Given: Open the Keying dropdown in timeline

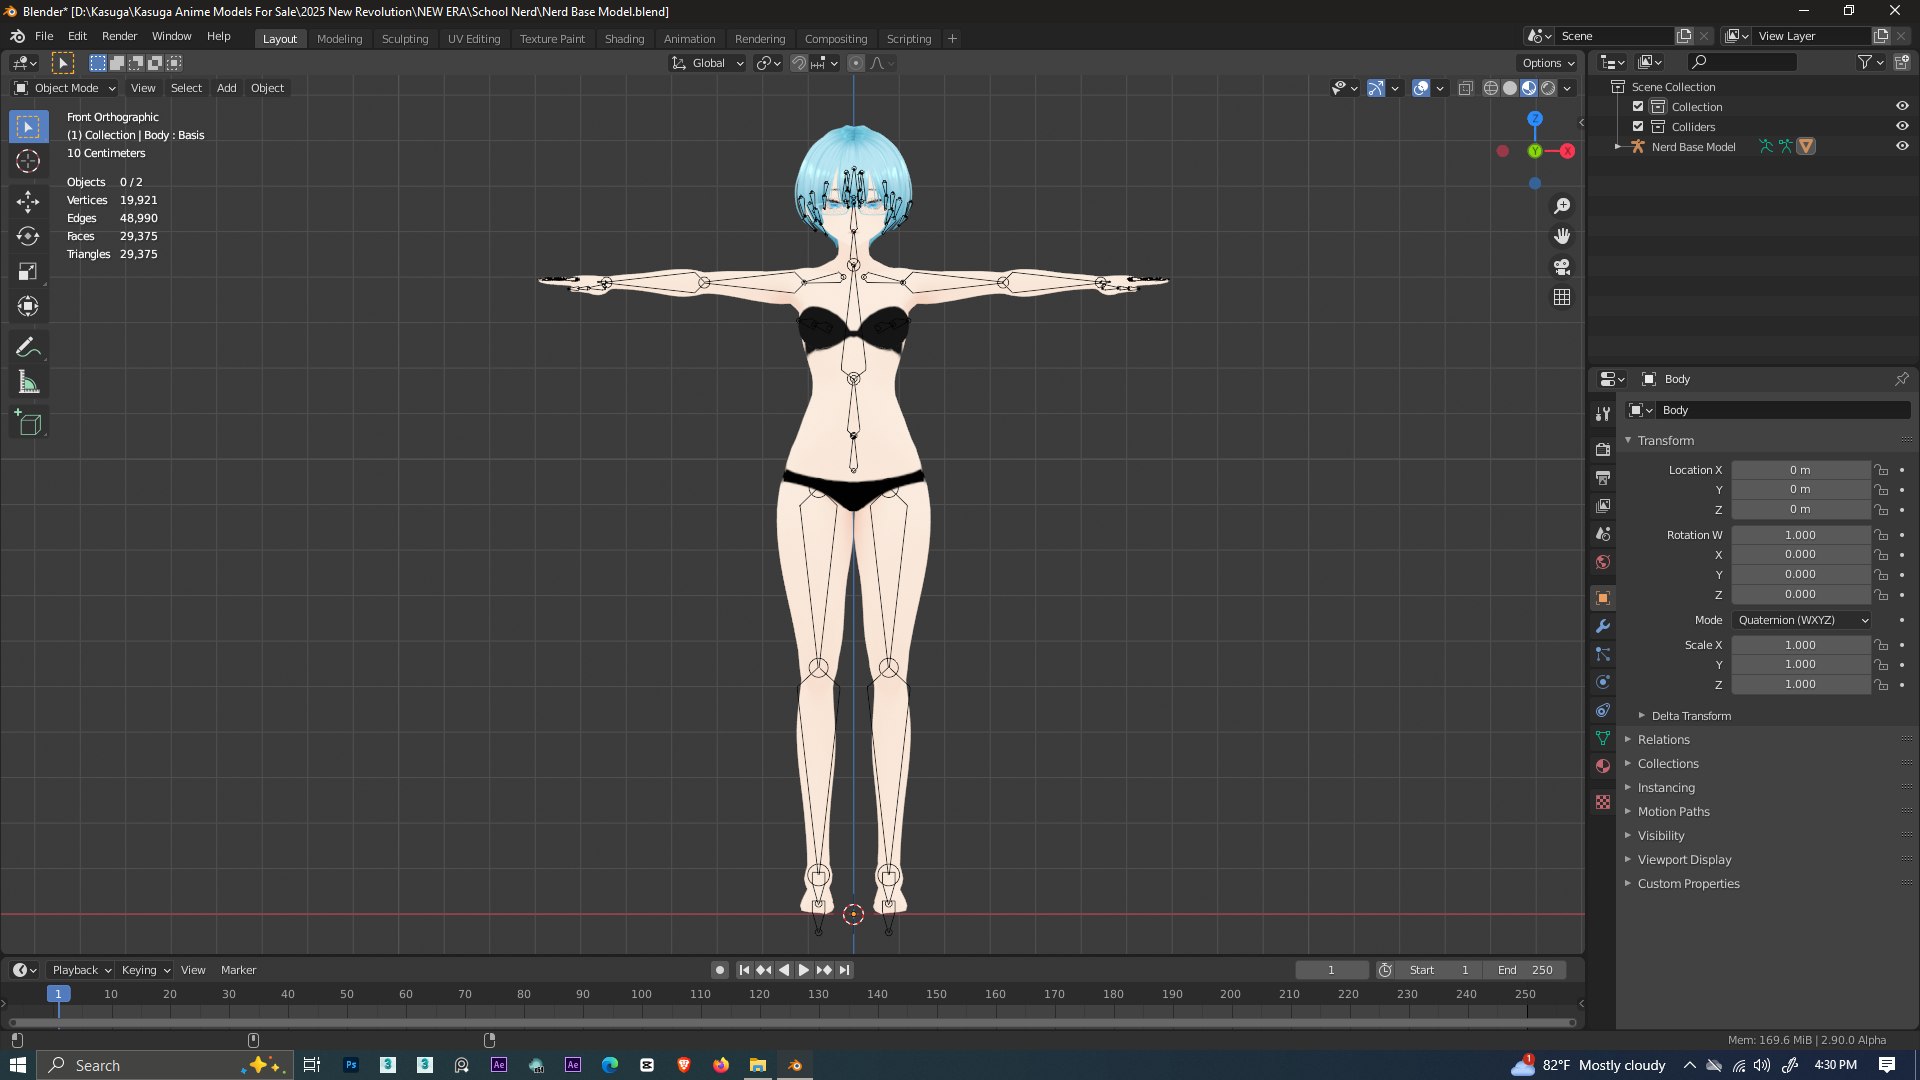Looking at the screenshot, I should (x=146, y=970).
